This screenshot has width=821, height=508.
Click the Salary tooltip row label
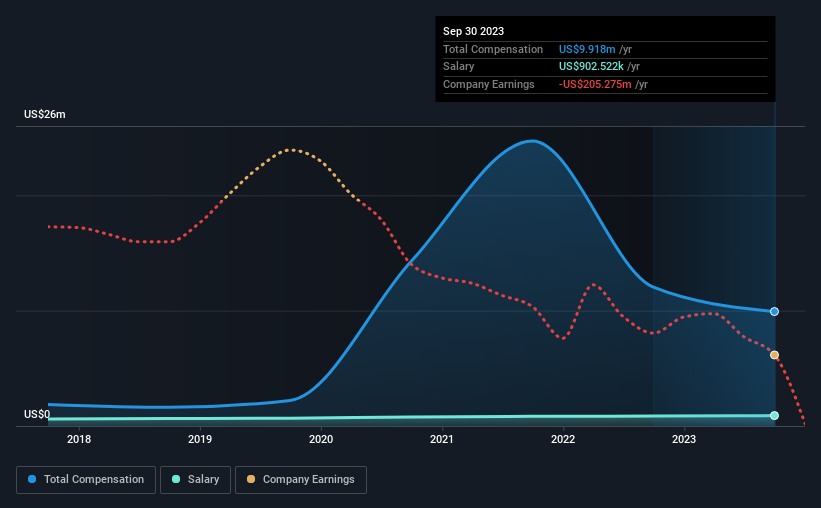point(459,67)
